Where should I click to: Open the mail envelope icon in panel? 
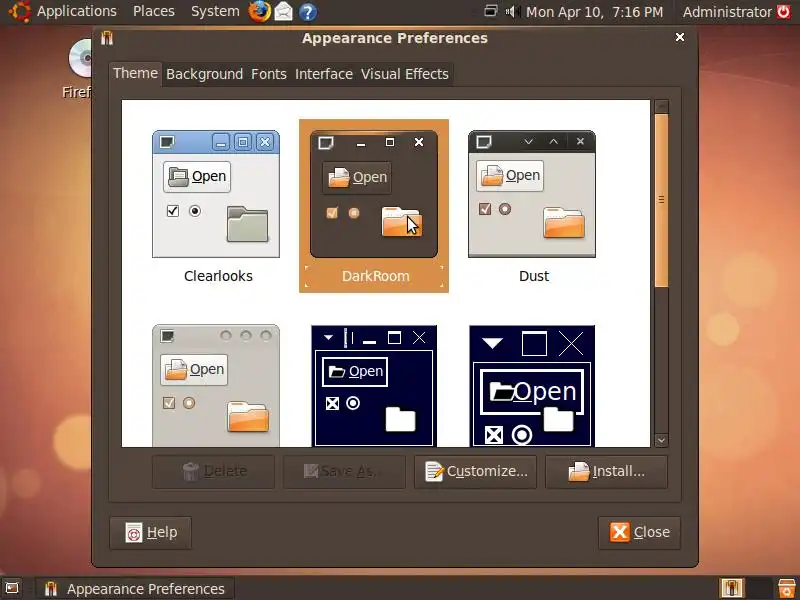point(284,12)
